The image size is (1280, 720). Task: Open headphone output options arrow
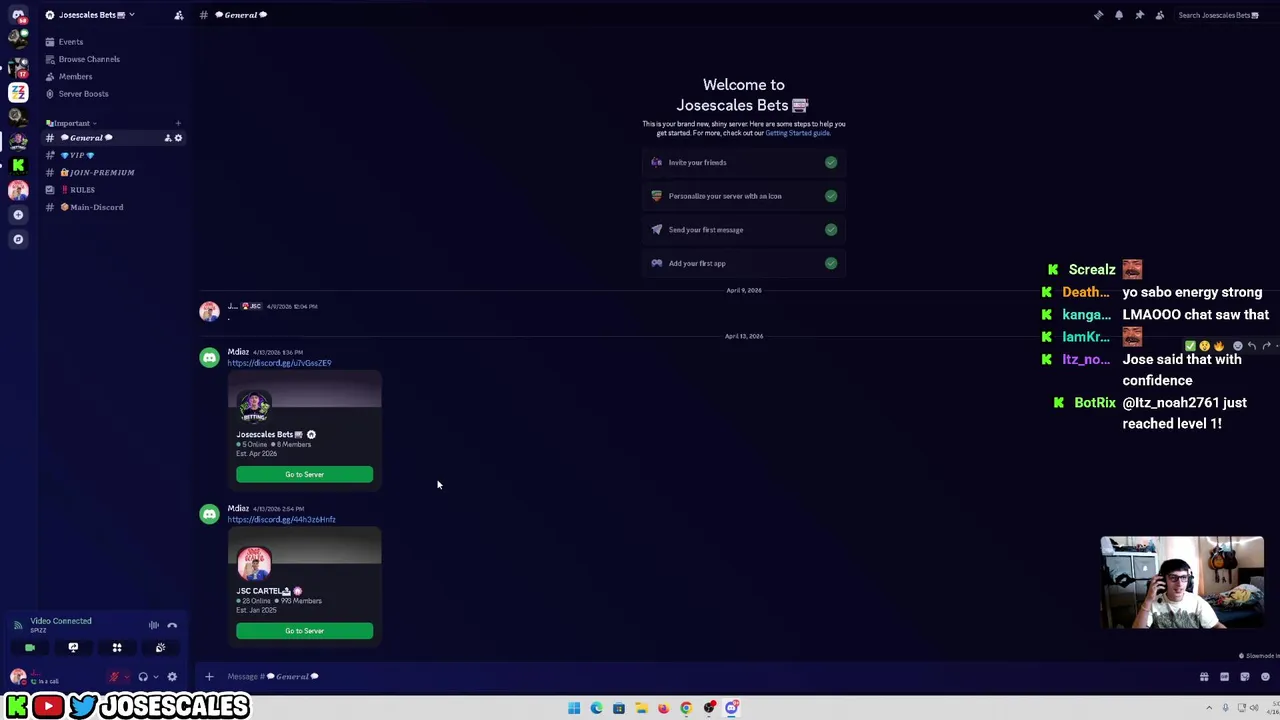155,677
